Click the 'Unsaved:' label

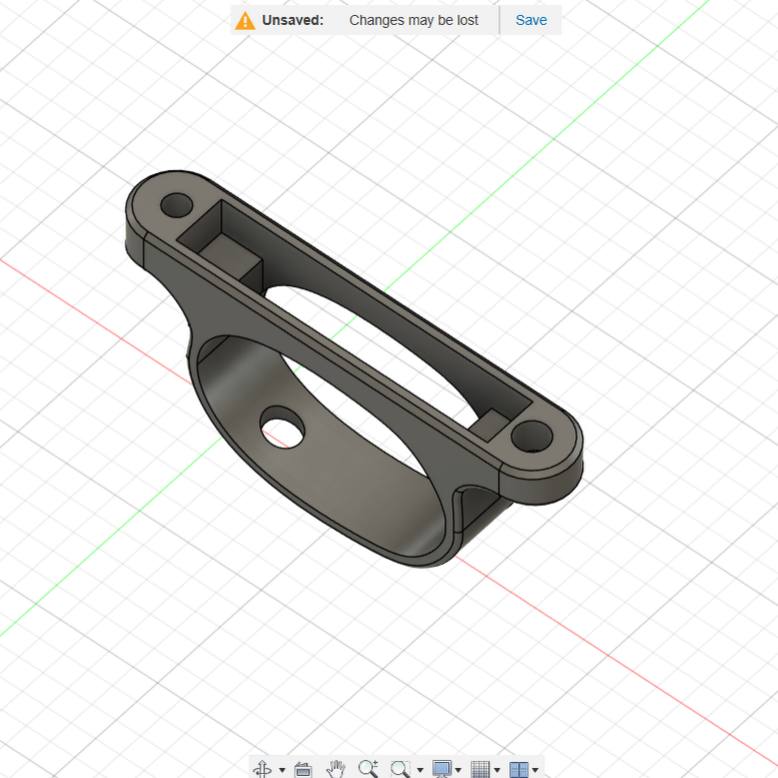pyautogui.click(x=292, y=20)
